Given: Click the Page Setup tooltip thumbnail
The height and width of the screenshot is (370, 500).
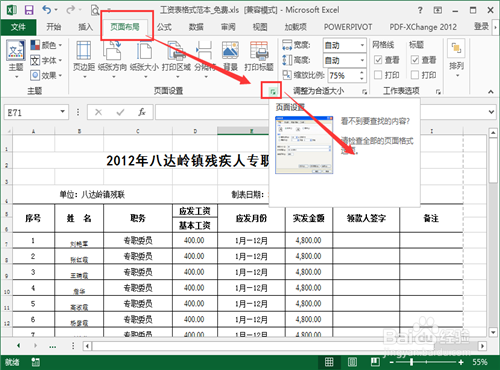Looking at the screenshot, I should [304, 145].
